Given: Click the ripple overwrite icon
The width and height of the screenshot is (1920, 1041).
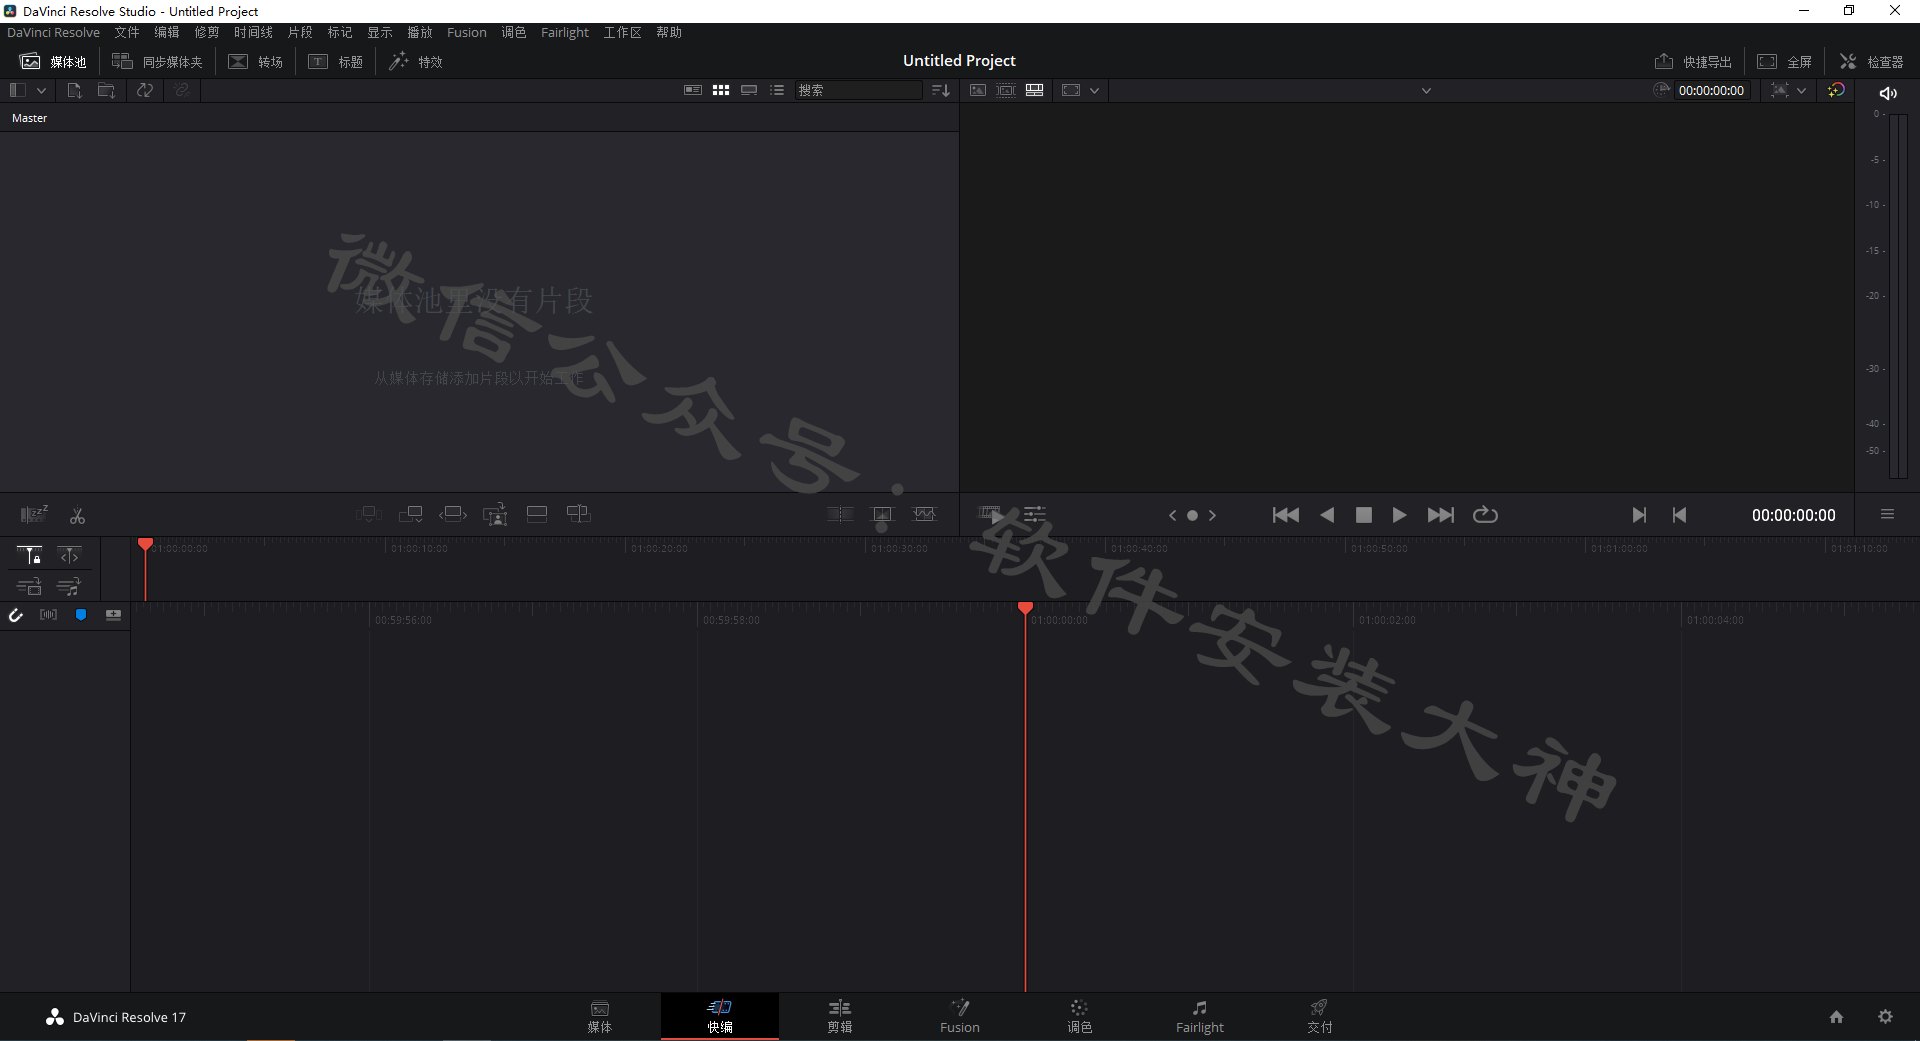Looking at the screenshot, I should (x=453, y=514).
